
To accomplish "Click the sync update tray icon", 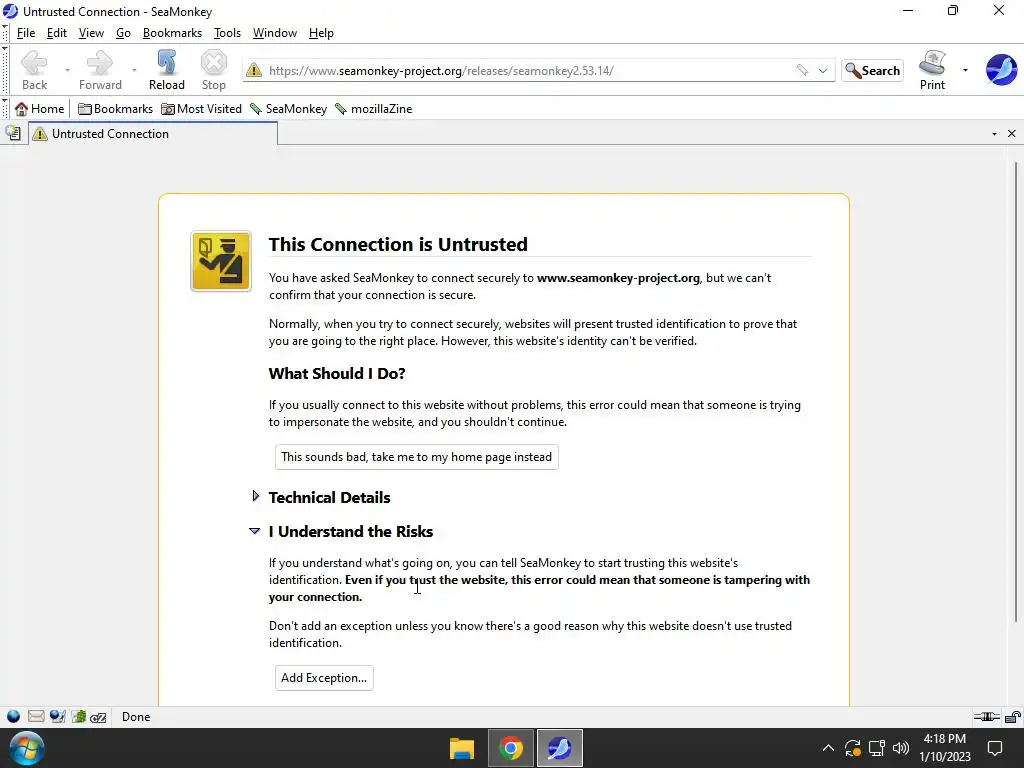I will coord(852,748).
